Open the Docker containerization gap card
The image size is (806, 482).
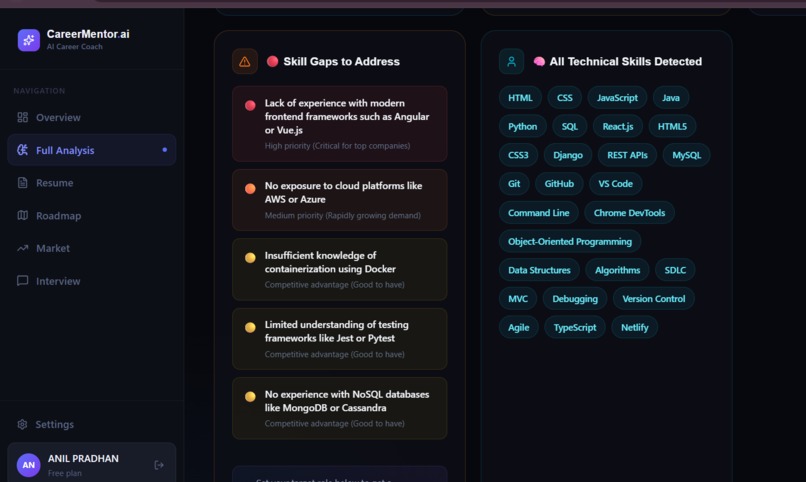click(340, 269)
